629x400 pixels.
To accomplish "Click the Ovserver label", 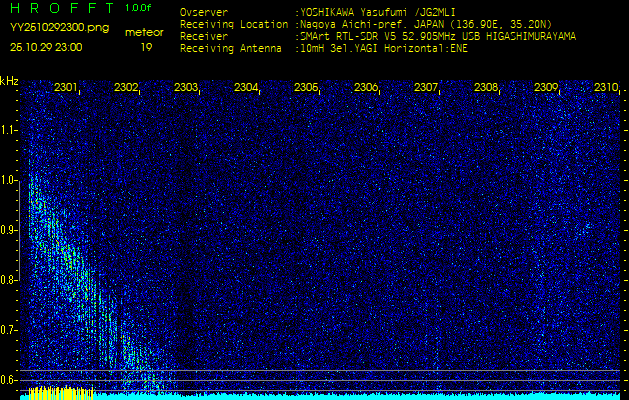I will 204,12.
